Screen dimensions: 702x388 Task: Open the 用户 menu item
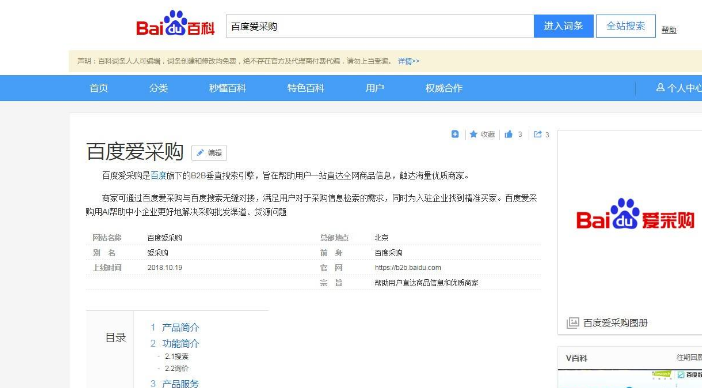(375, 88)
